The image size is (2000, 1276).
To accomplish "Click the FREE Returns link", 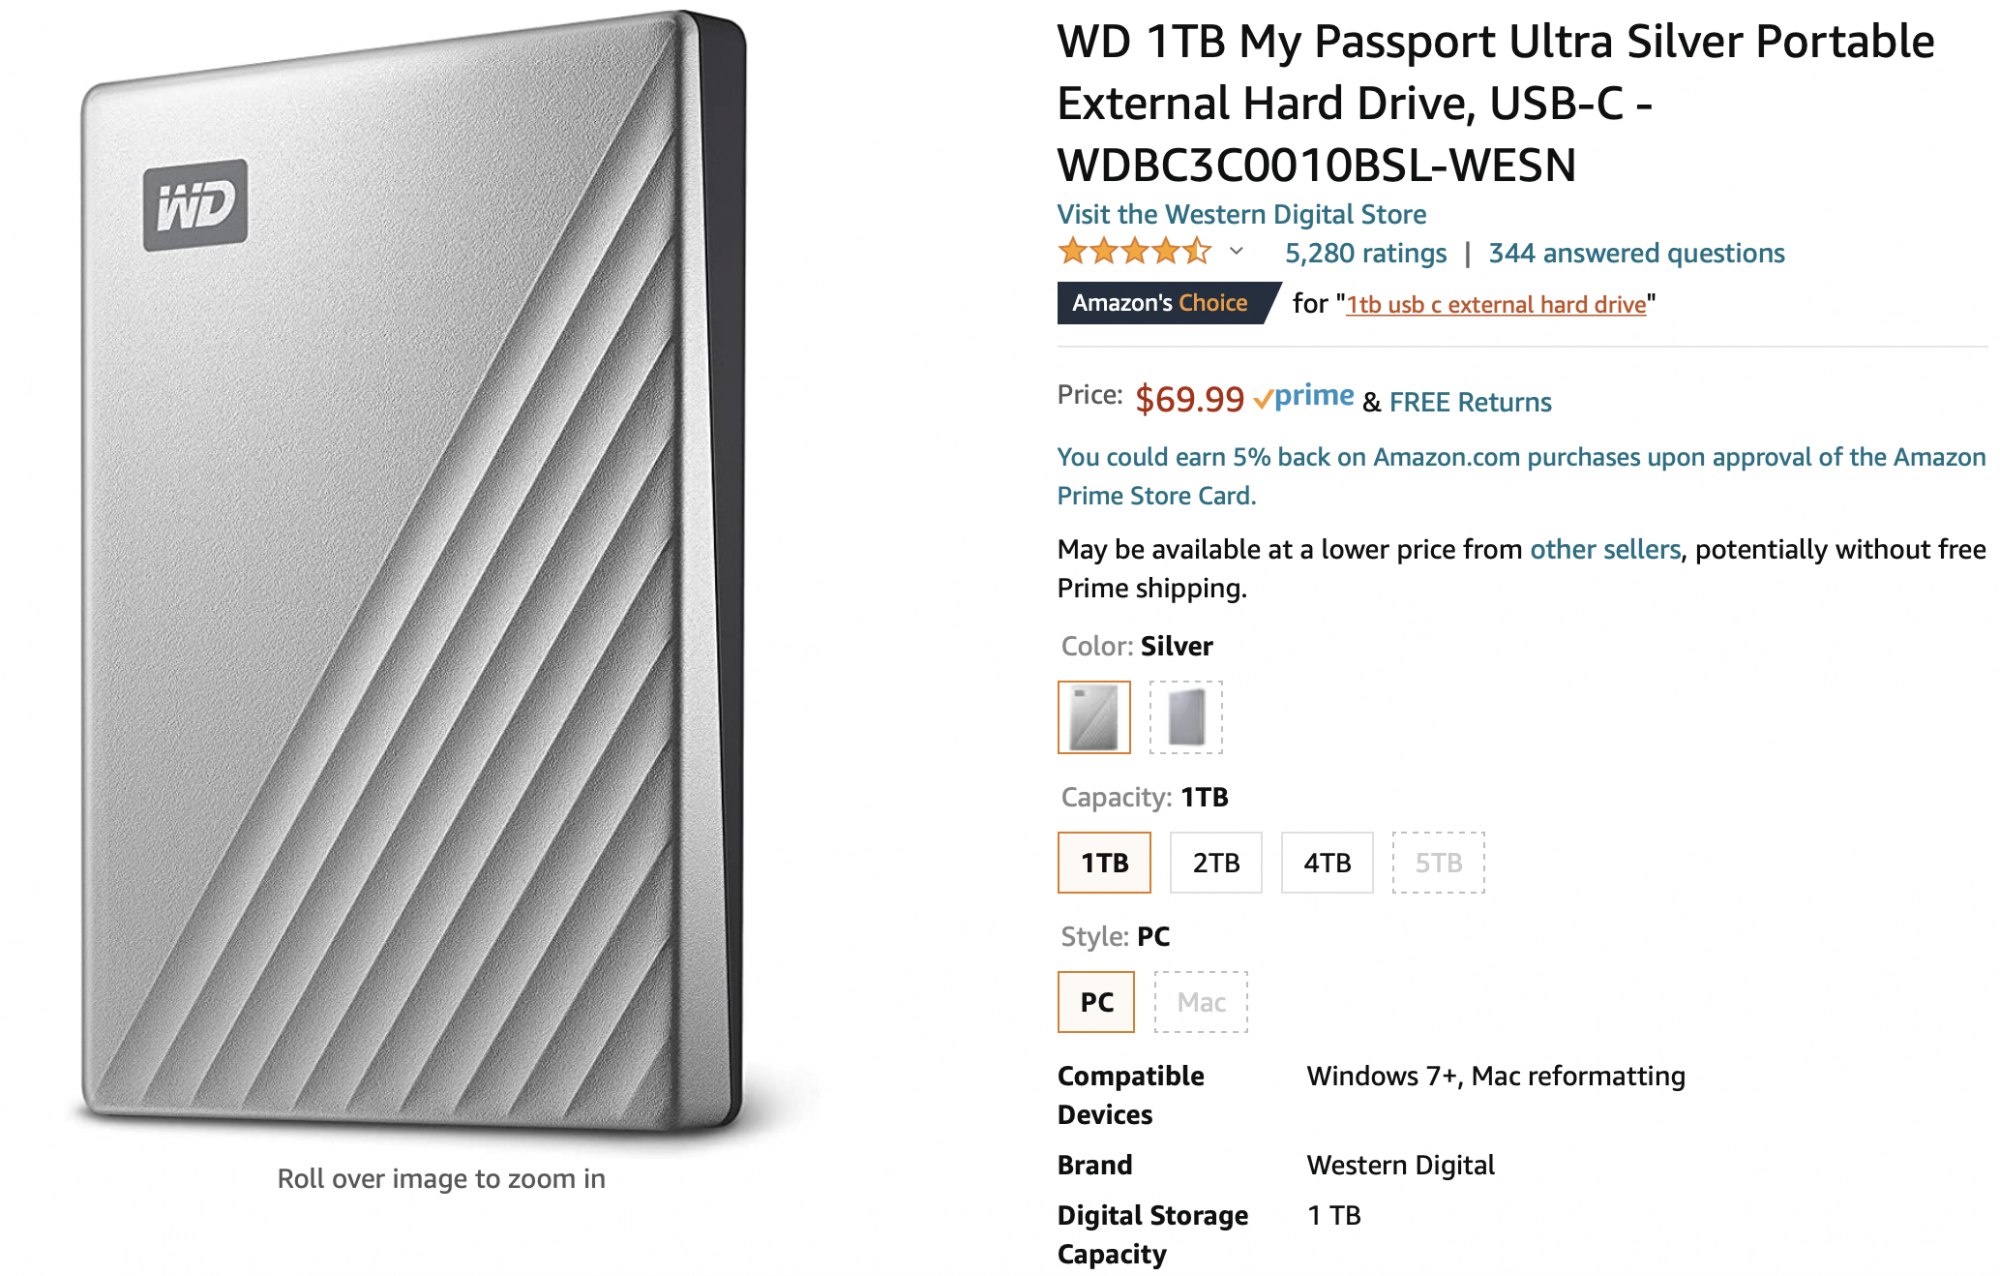I will click(x=1470, y=402).
